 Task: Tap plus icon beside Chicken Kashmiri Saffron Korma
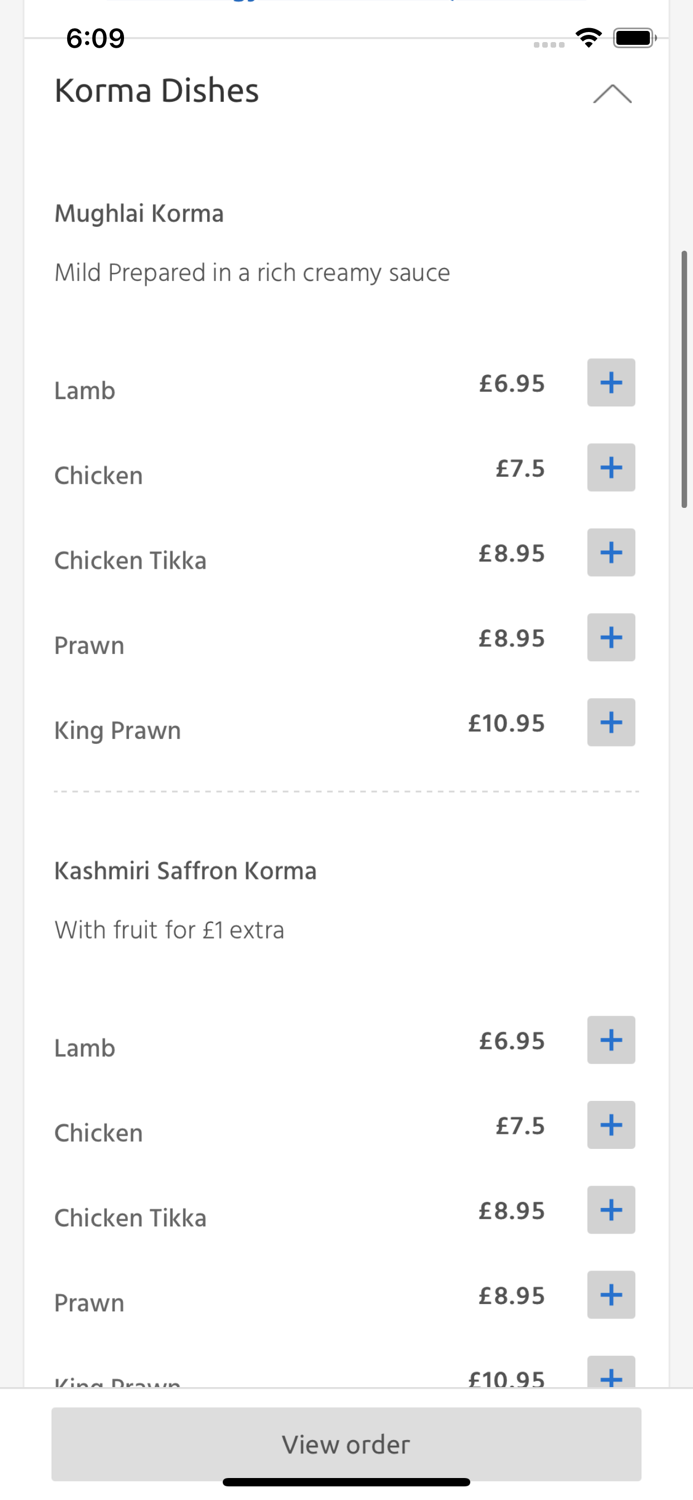611,1125
